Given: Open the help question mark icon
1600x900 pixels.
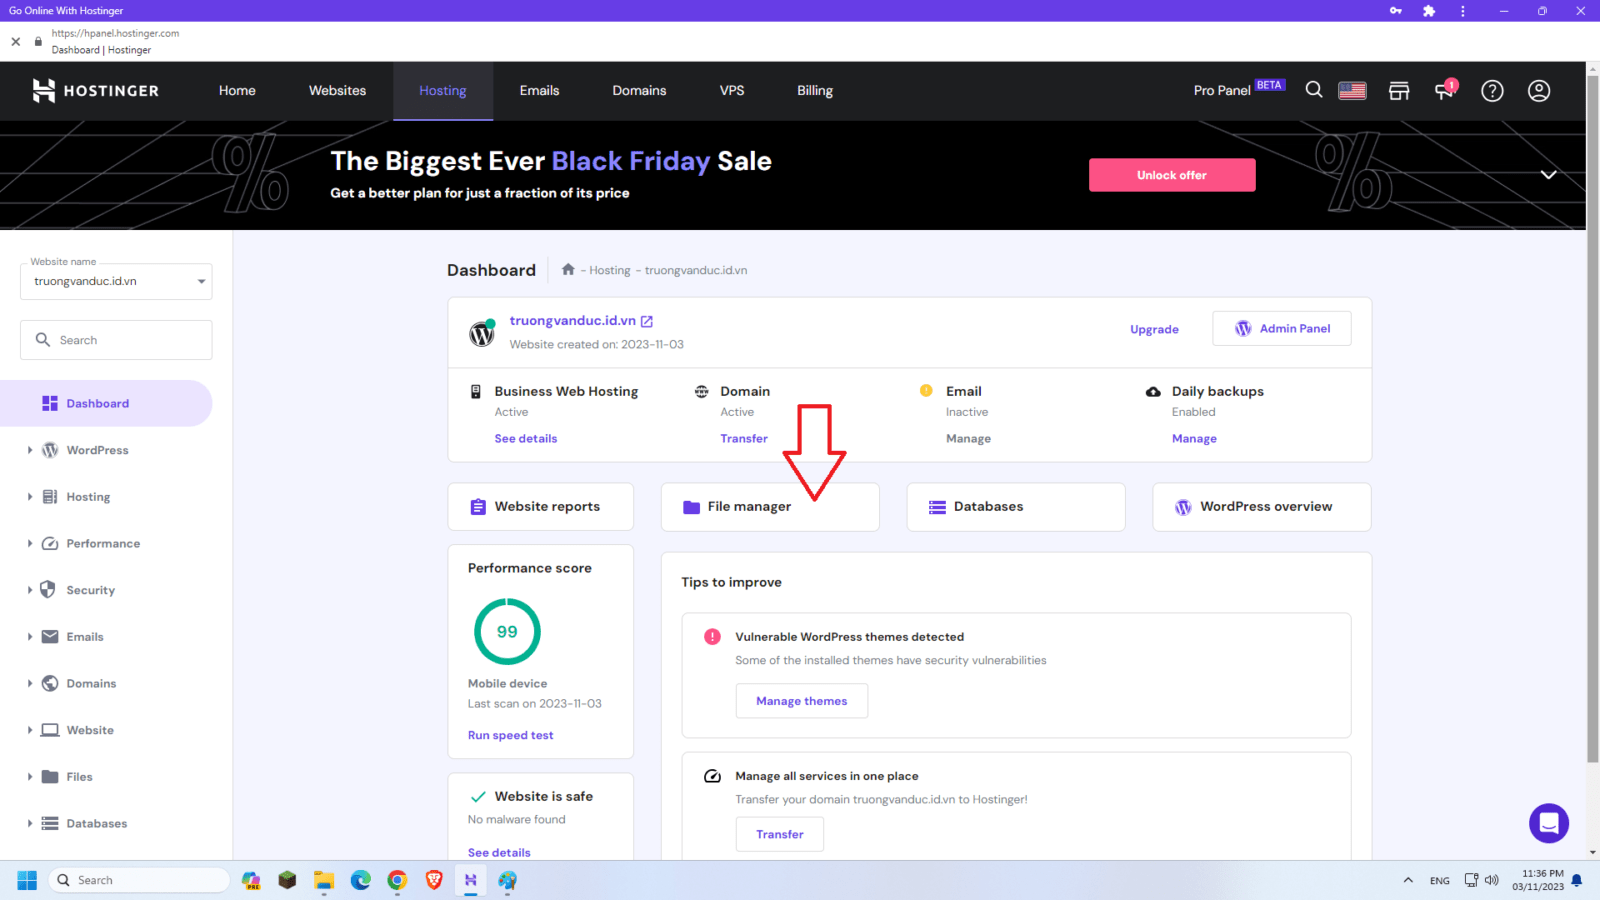Looking at the screenshot, I should point(1492,90).
